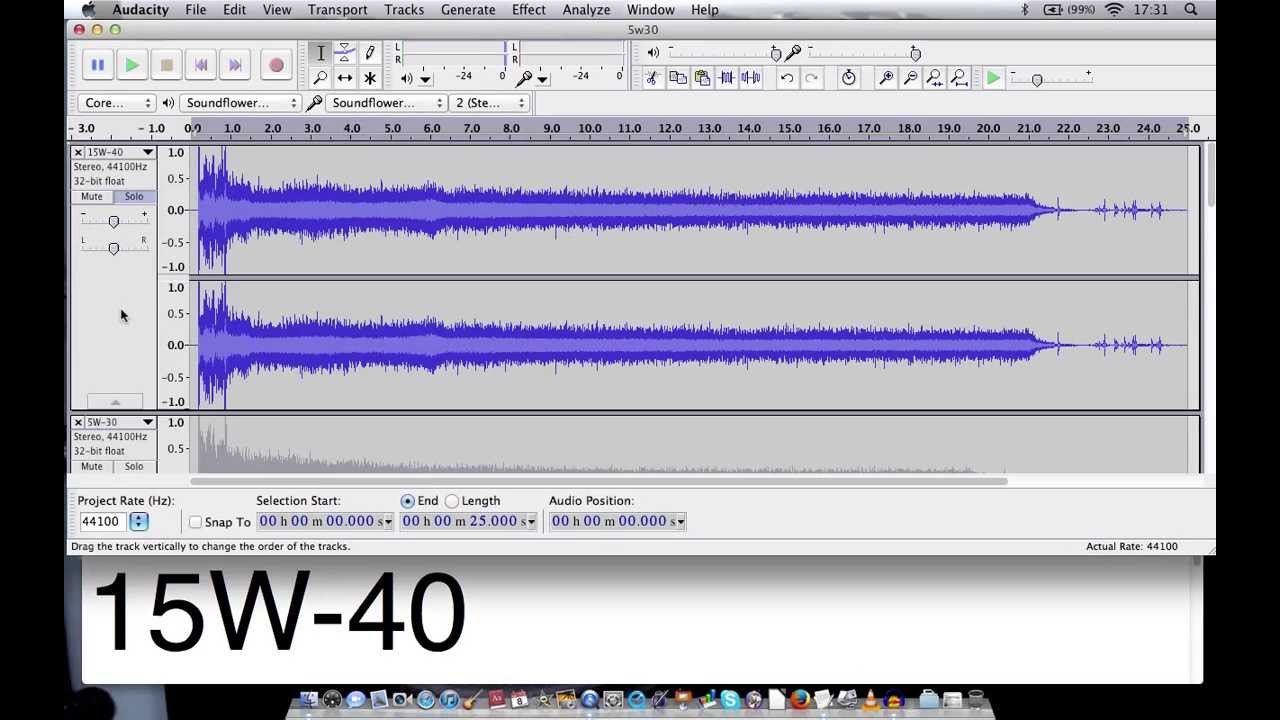Click the Redo arrow icon
This screenshot has height=720, width=1280.
point(811,78)
